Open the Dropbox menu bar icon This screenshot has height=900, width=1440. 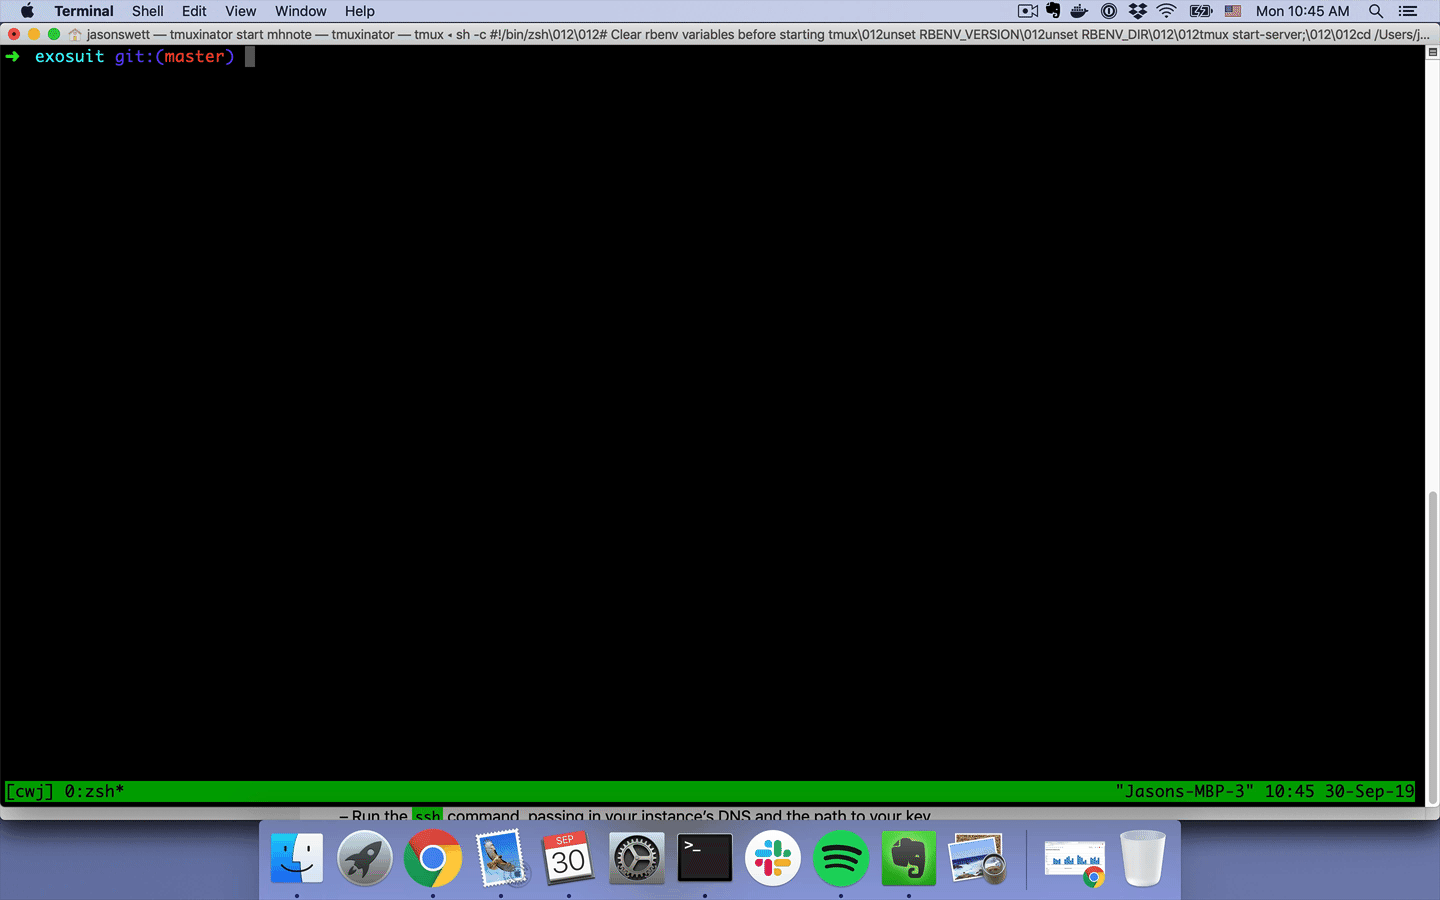(1137, 11)
